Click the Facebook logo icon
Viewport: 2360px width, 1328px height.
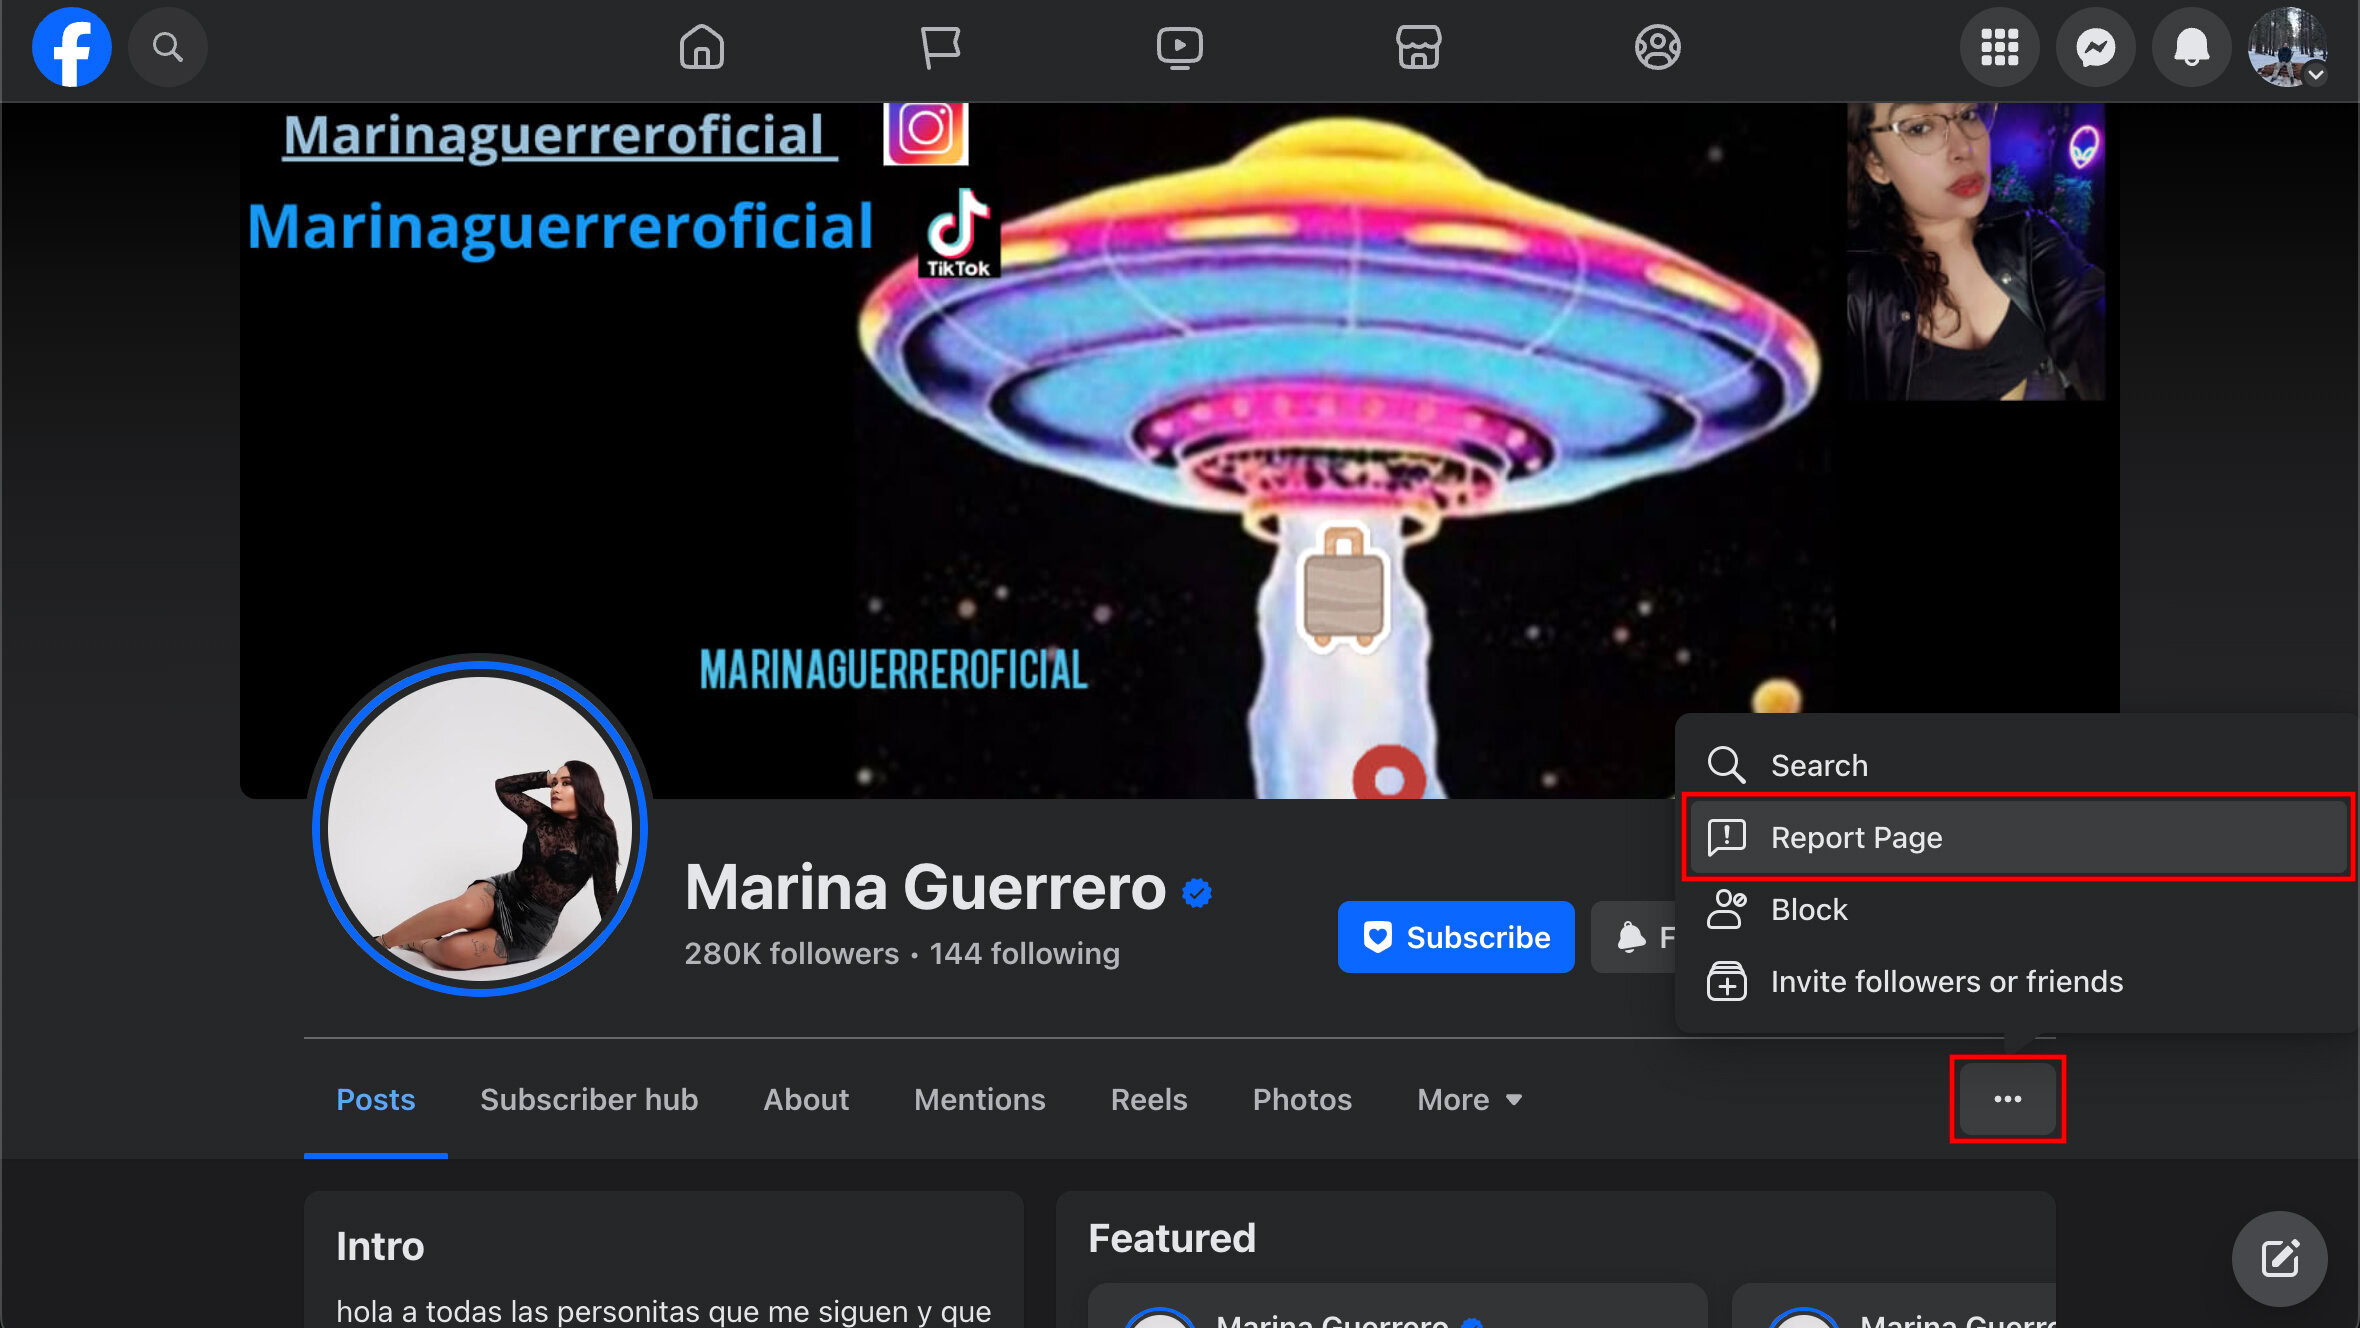click(71, 47)
